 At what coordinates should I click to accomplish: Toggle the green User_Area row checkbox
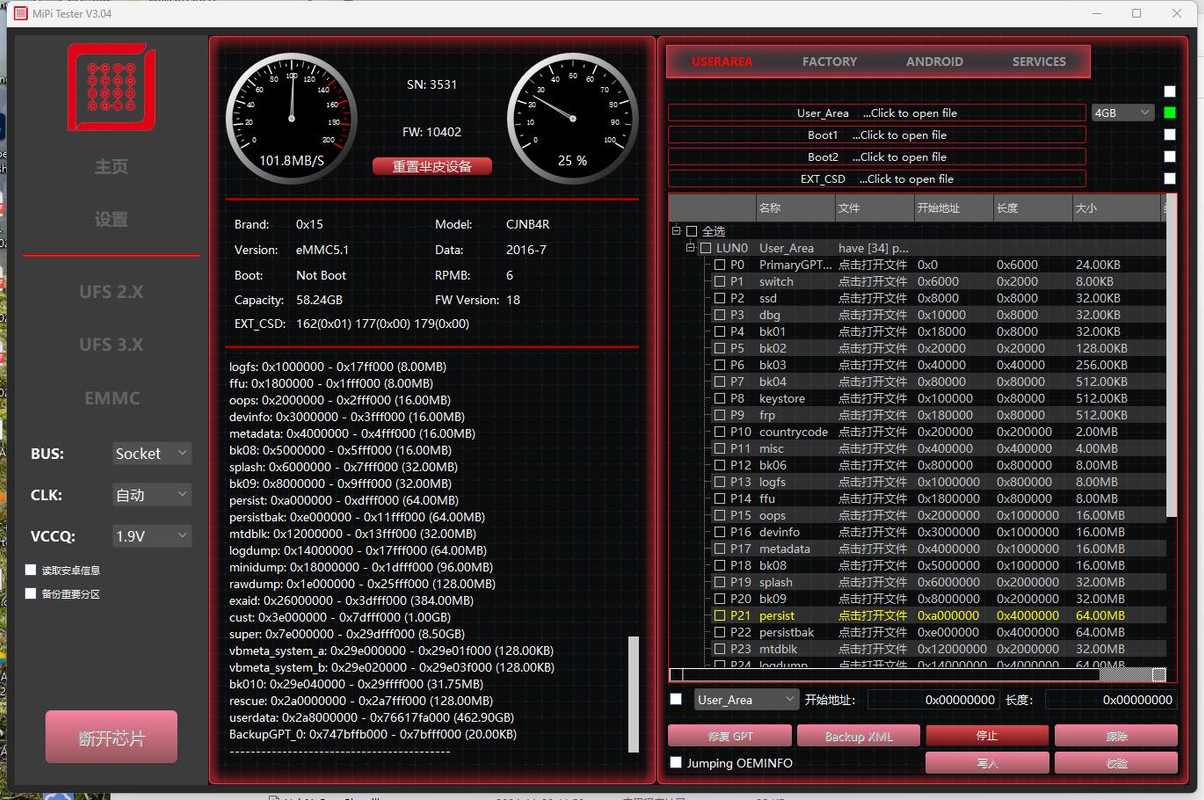(x=1170, y=113)
